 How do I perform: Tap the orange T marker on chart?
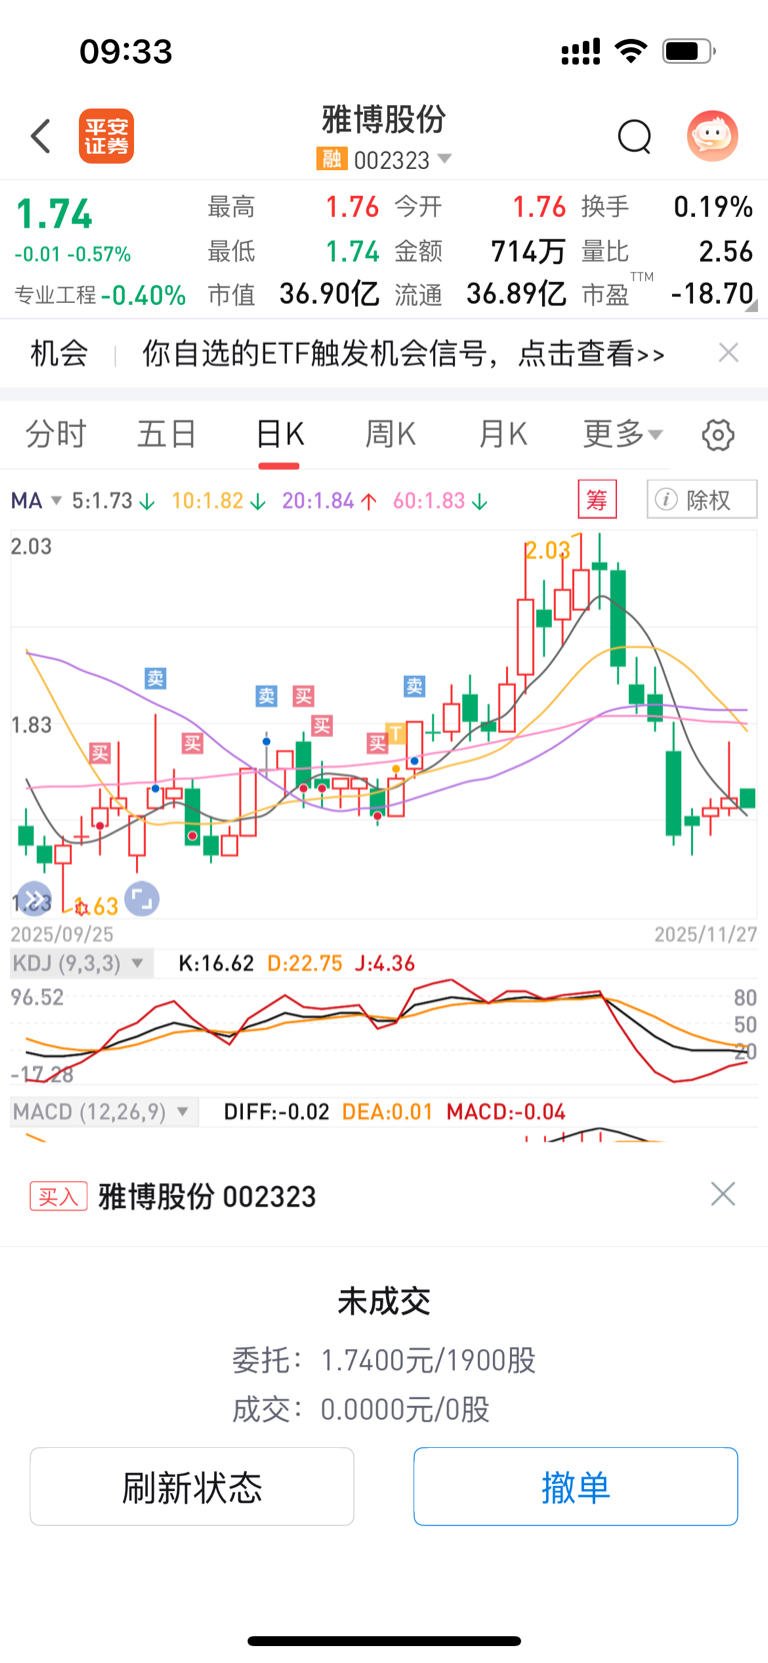pos(395,734)
